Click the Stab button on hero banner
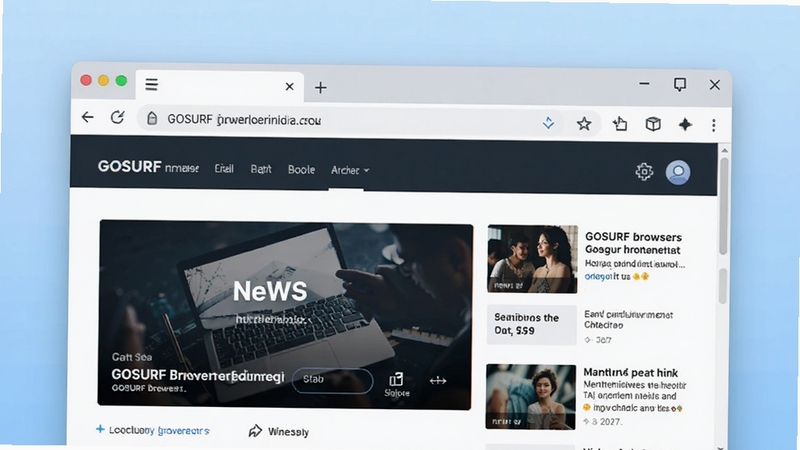 tap(332, 380)
